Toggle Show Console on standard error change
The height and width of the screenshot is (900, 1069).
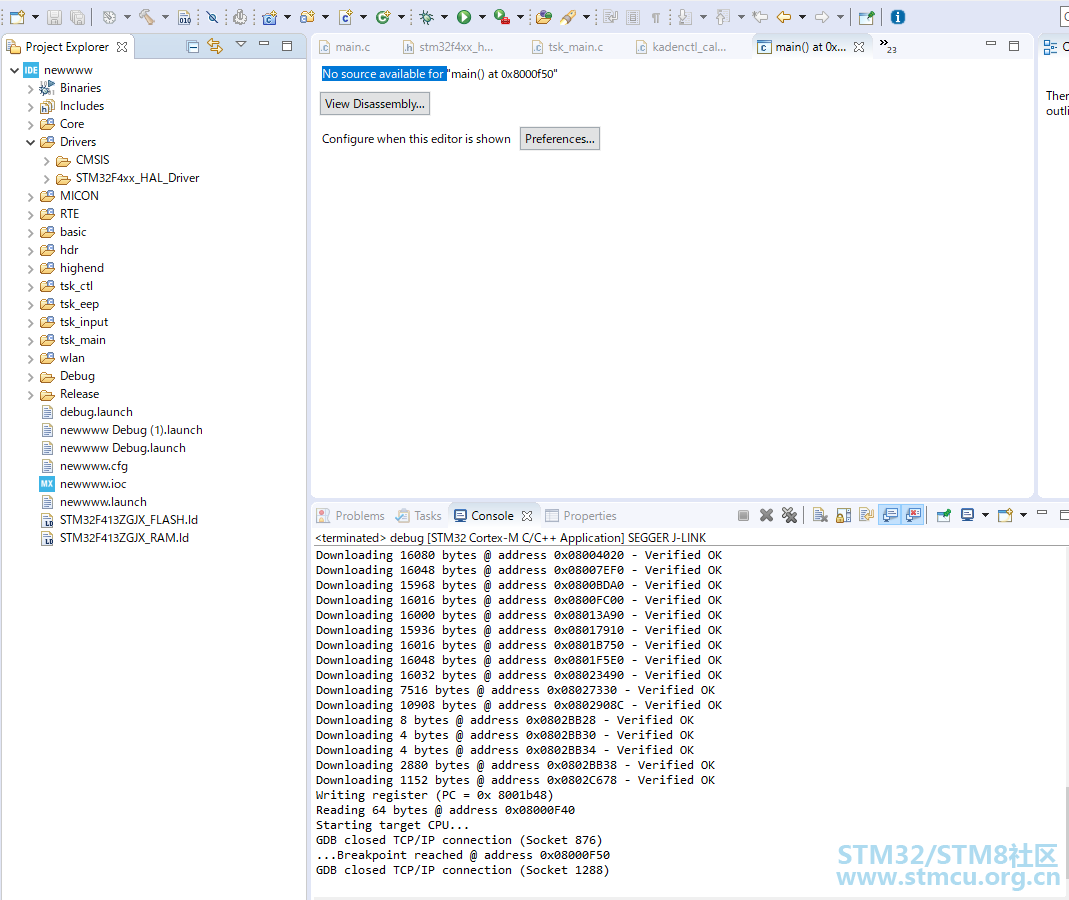point(913,516)
